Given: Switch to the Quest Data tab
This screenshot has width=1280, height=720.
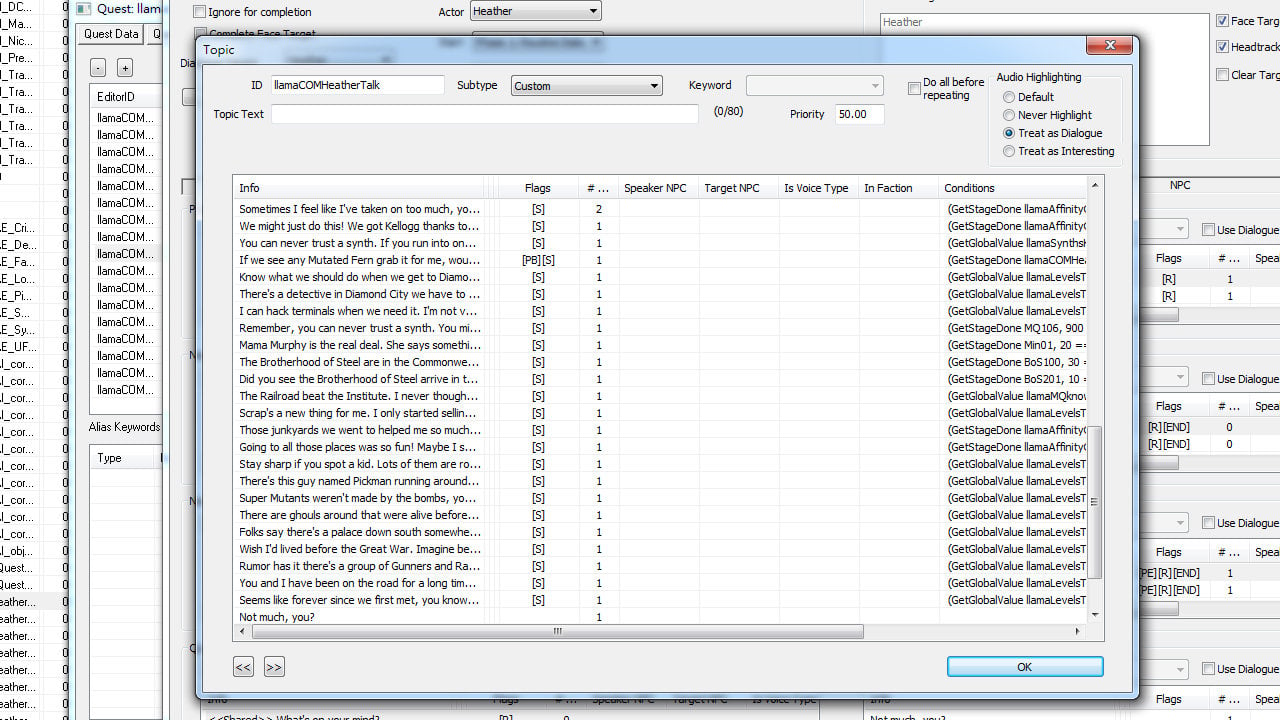Looking at the screenshot, I should 111,34.
